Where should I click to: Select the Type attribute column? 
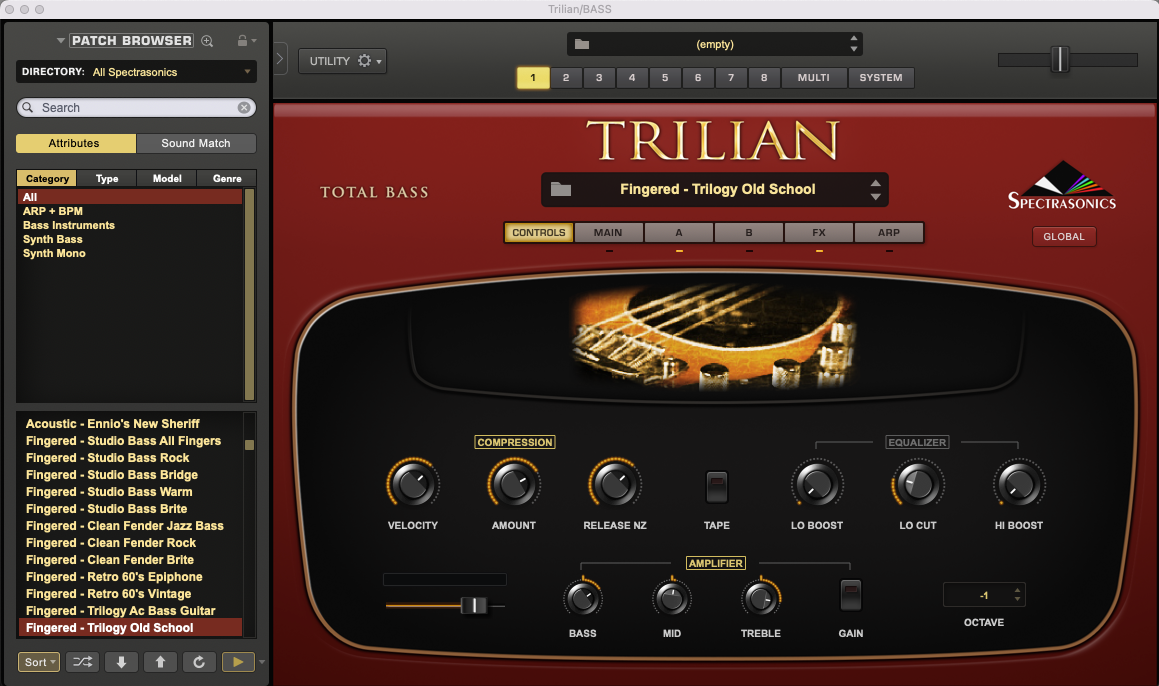107,178
